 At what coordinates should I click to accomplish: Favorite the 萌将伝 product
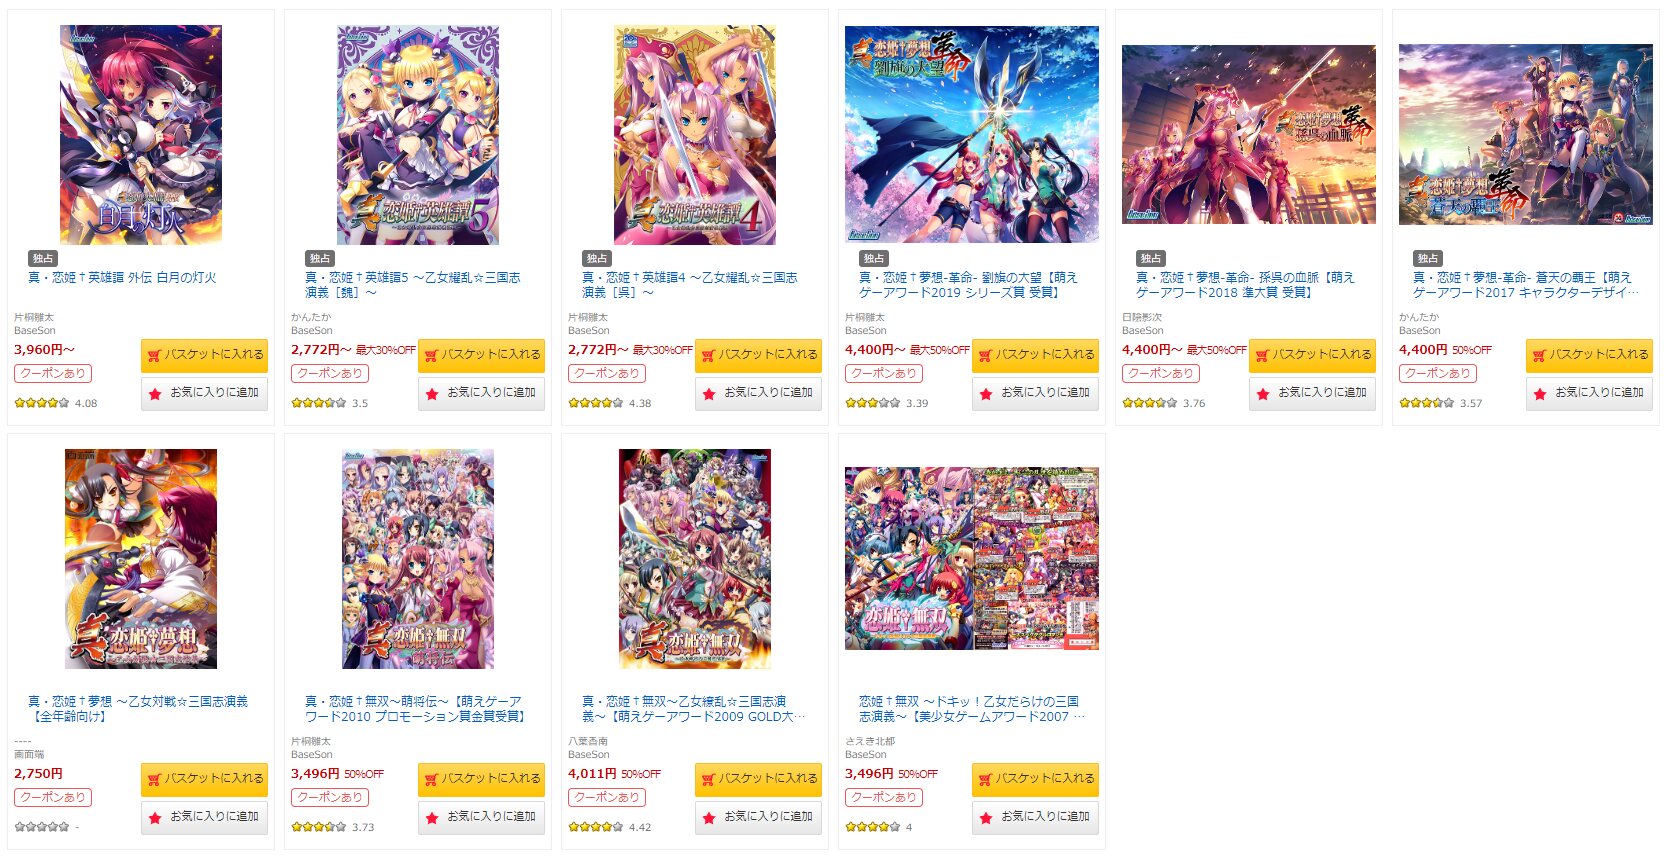pyautogui.click(x=481, y=817)
